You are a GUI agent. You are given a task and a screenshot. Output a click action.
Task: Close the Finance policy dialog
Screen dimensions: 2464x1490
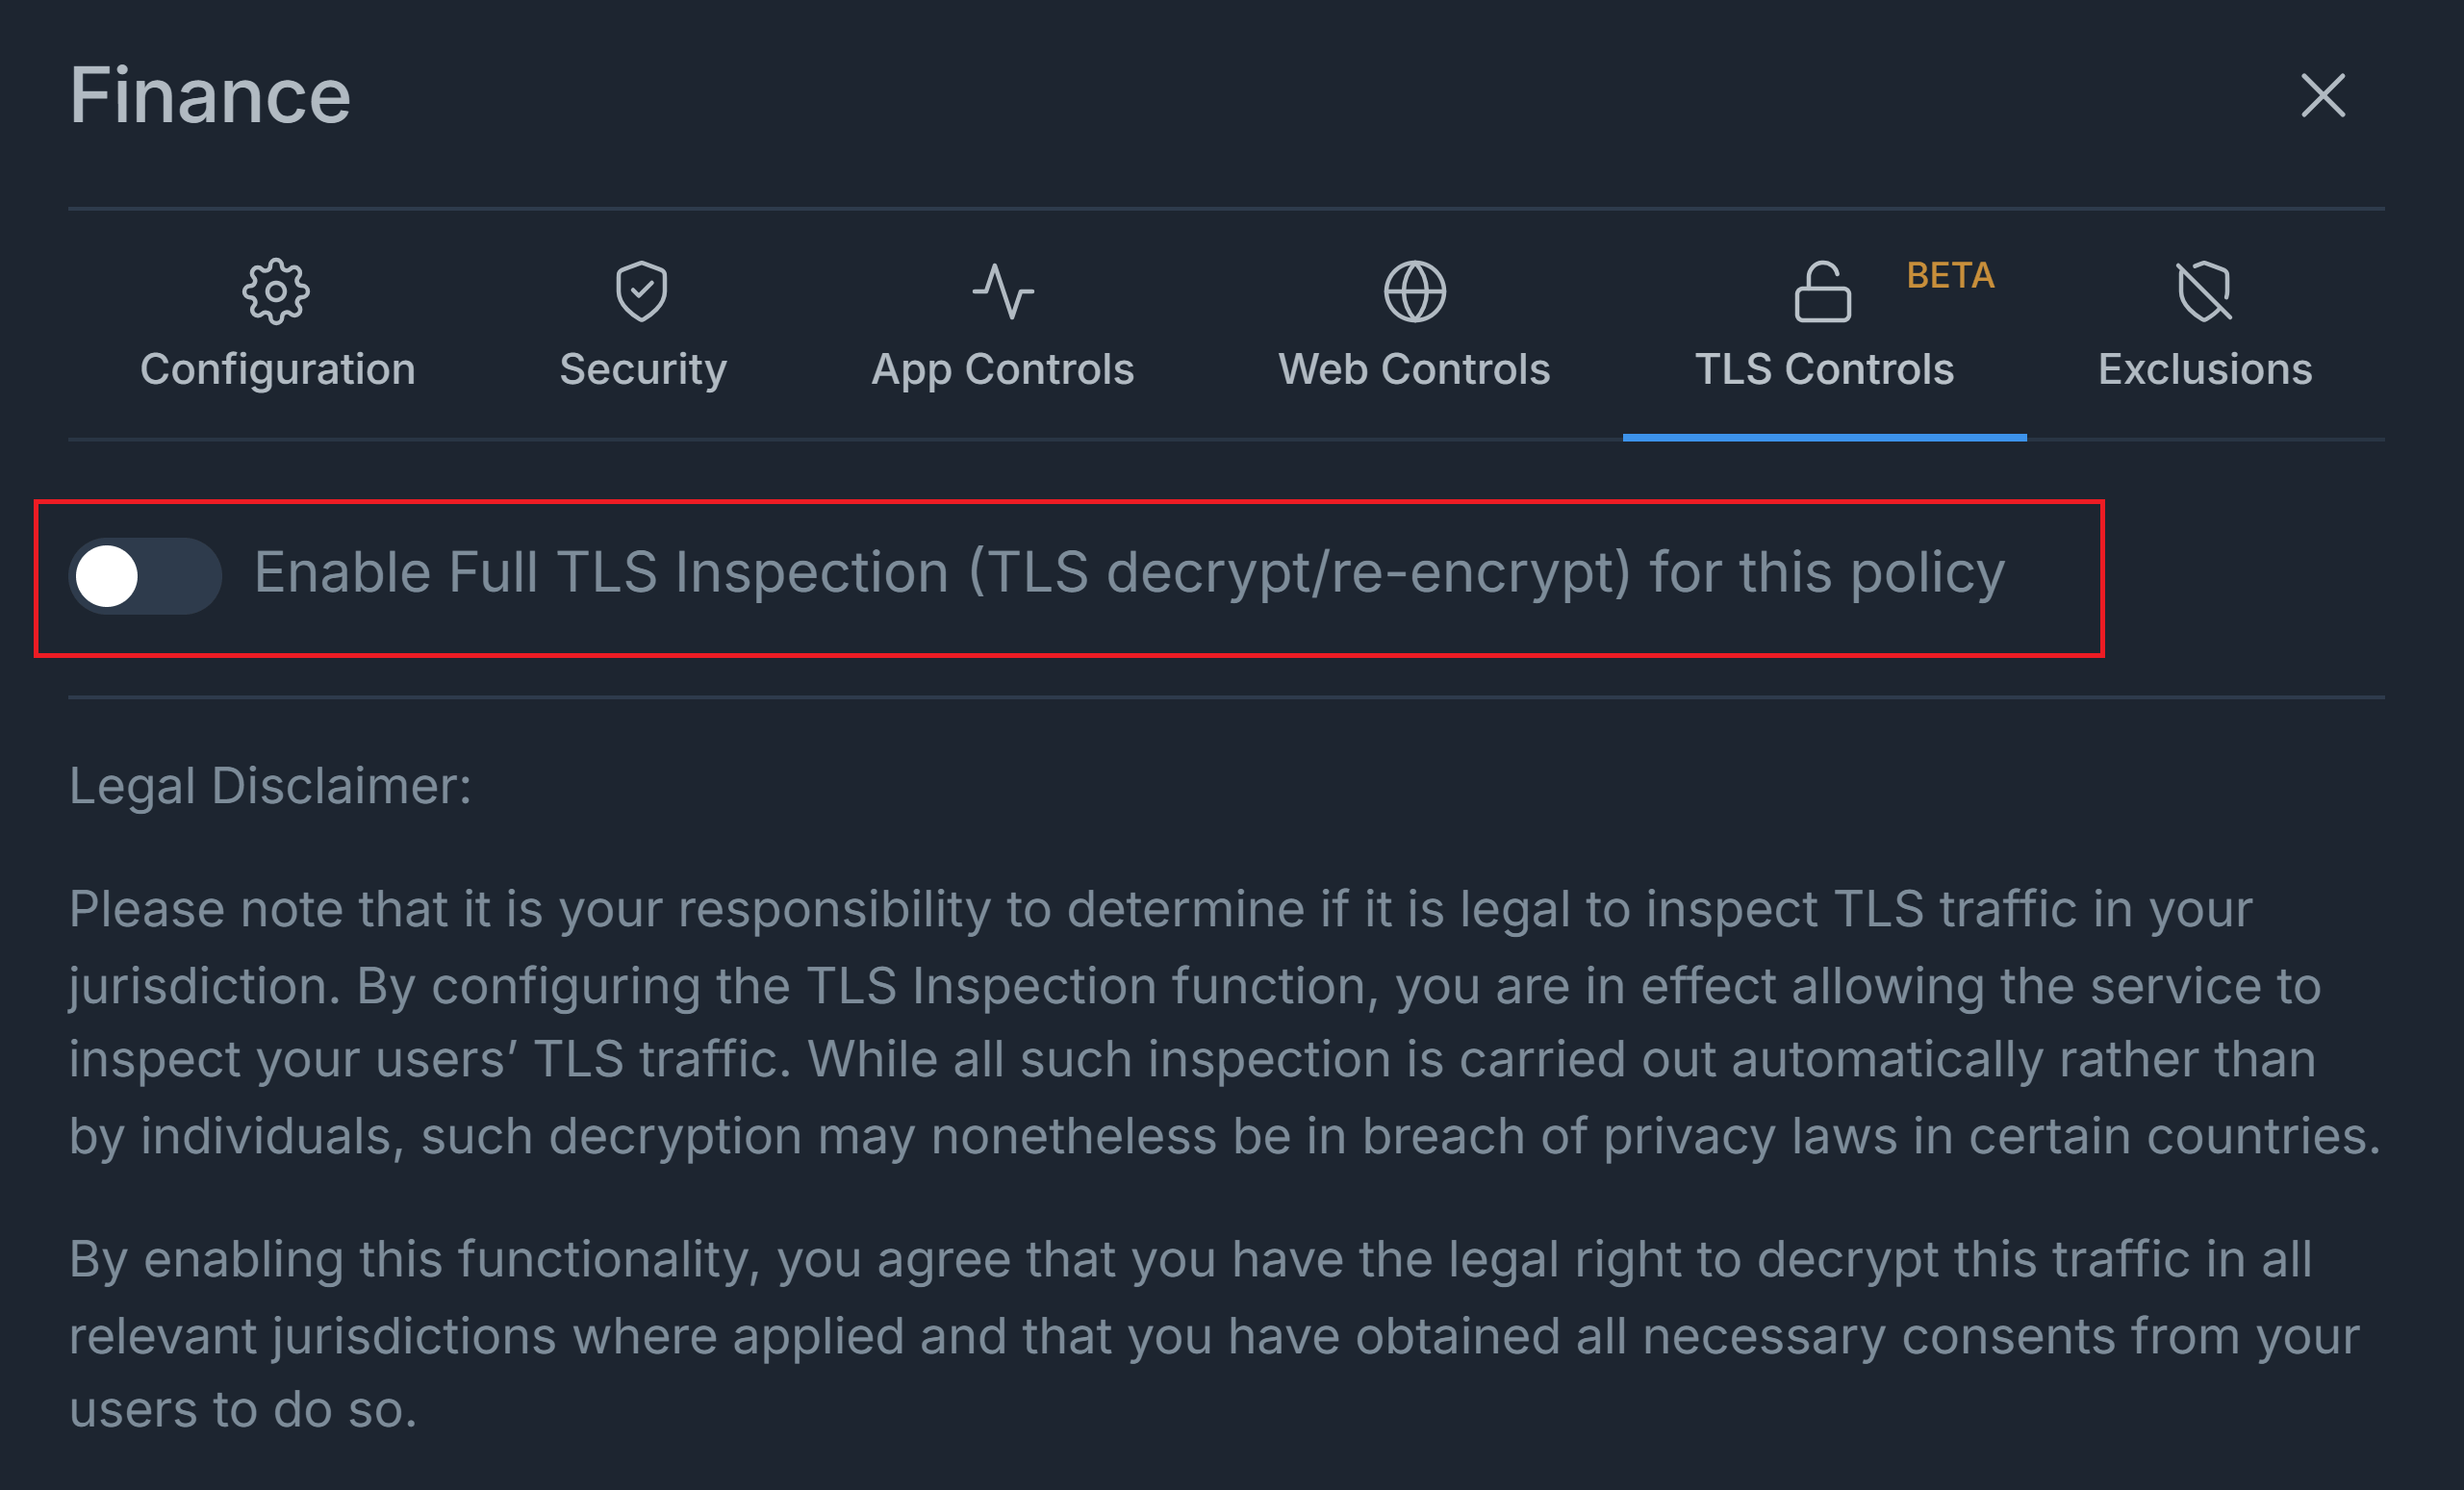(x=2322, y=96)
